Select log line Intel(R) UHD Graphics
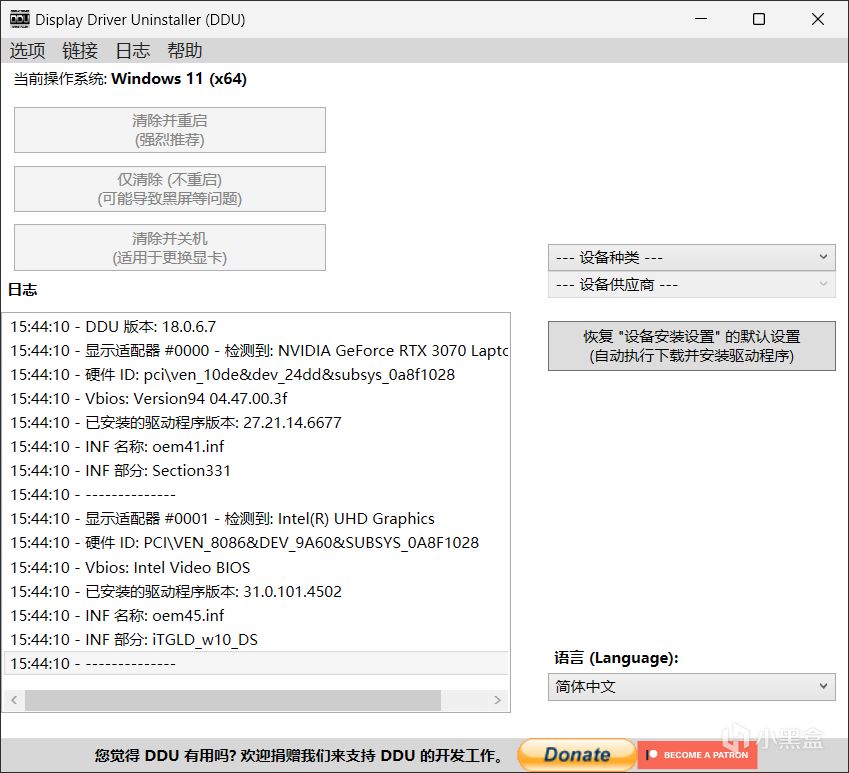Viewport: 849px width, 773px height. coord(257,519)
